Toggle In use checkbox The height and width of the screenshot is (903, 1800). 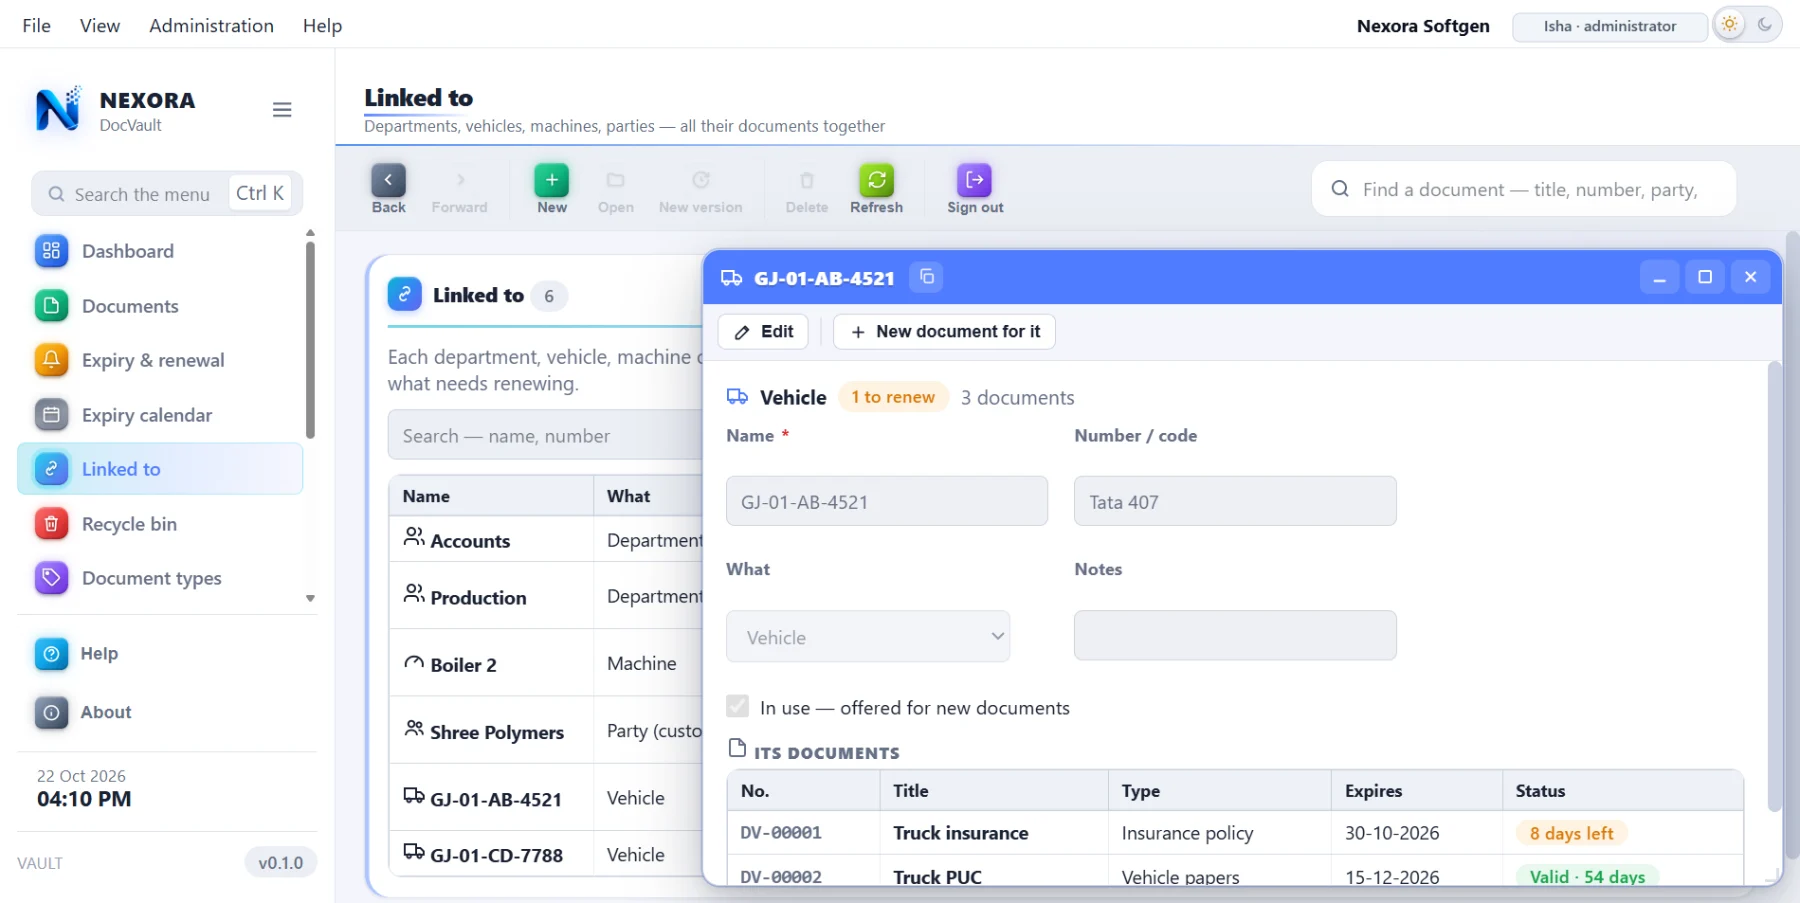click(738, 707)
